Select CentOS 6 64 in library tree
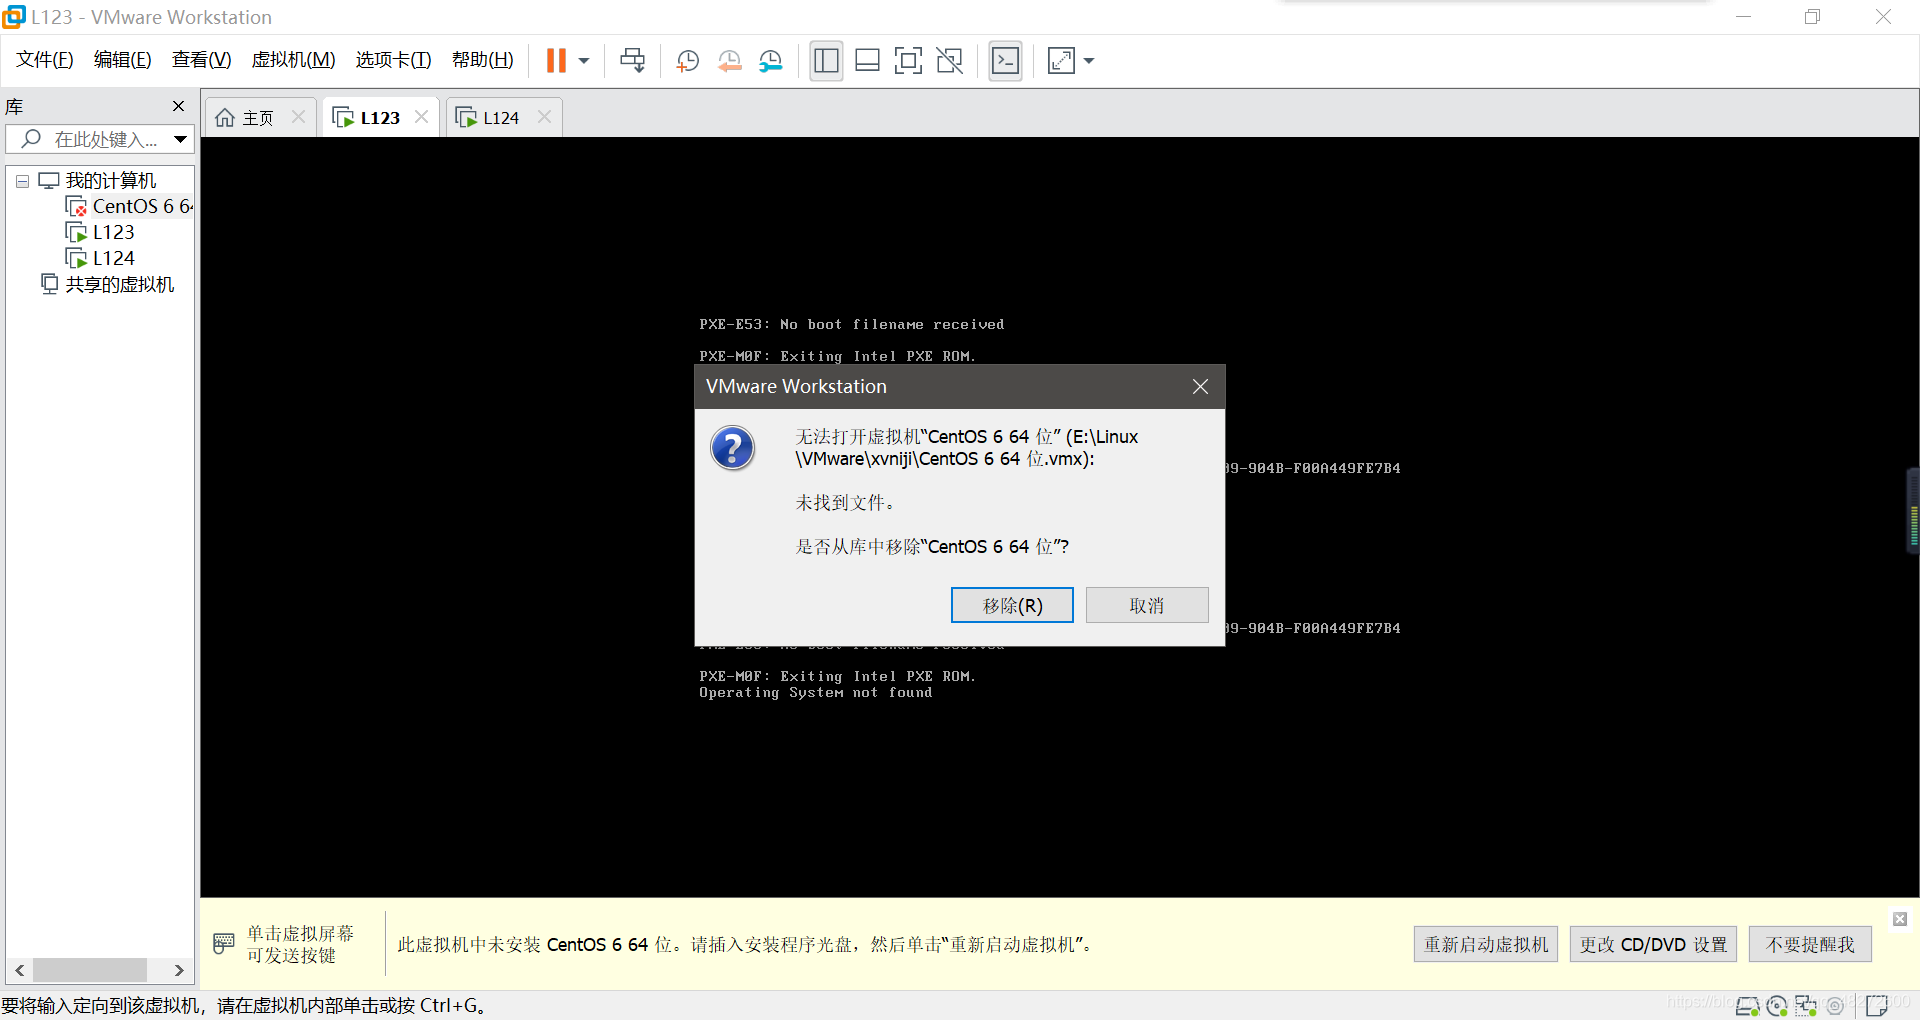 click(142, 207)
